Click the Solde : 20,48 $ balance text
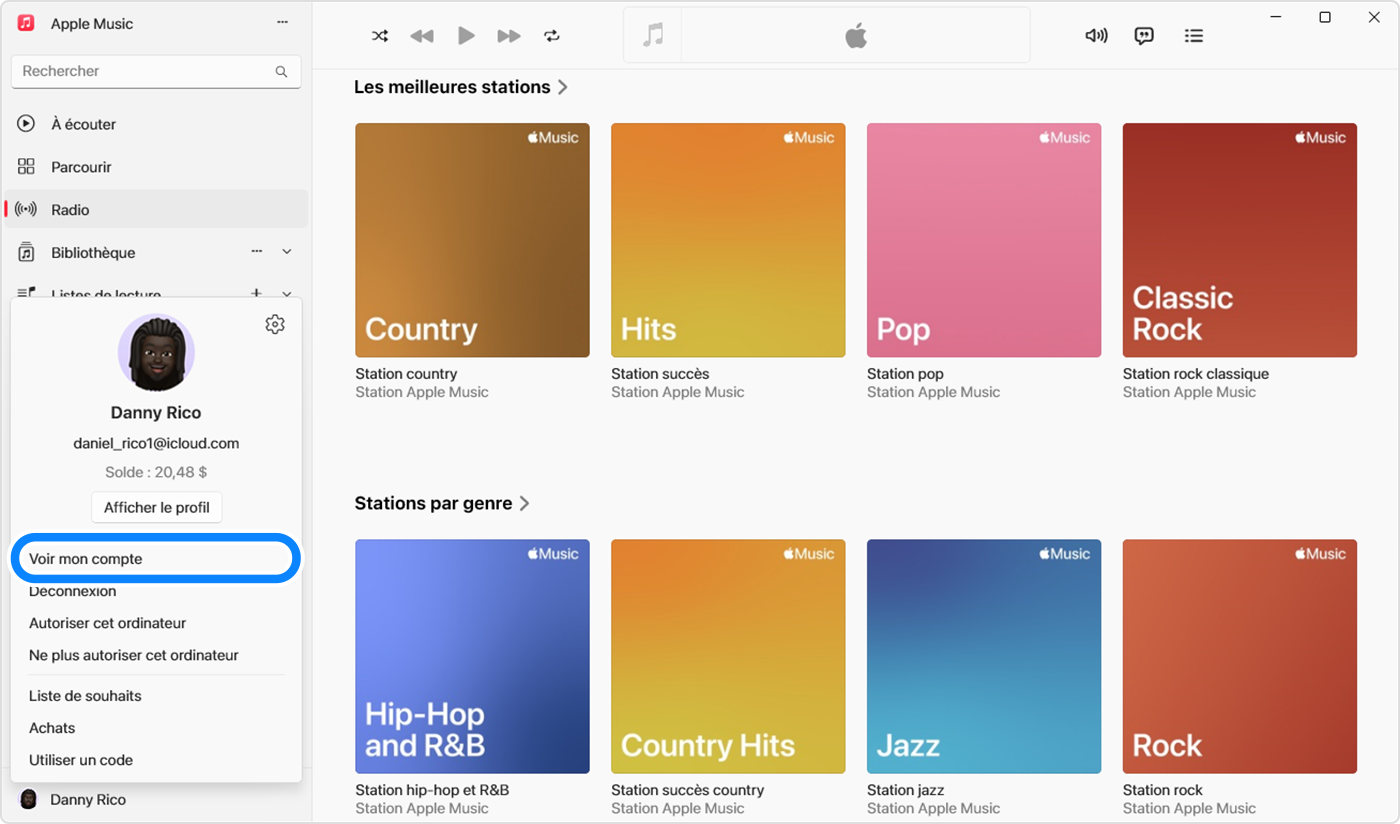Image resolution: width=1400 pixels, height=824 pixels. 156,472
